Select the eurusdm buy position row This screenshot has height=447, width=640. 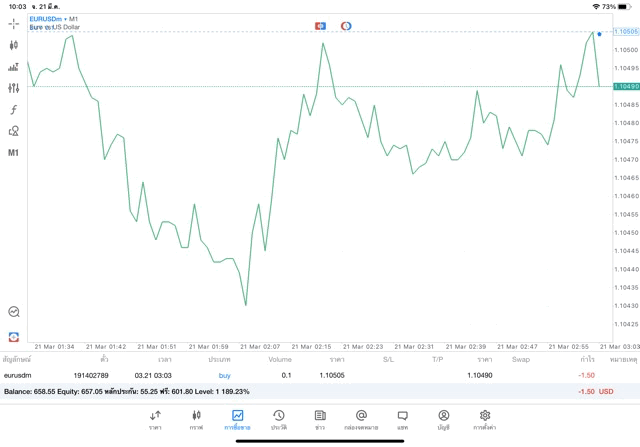(x=300, y=375)
